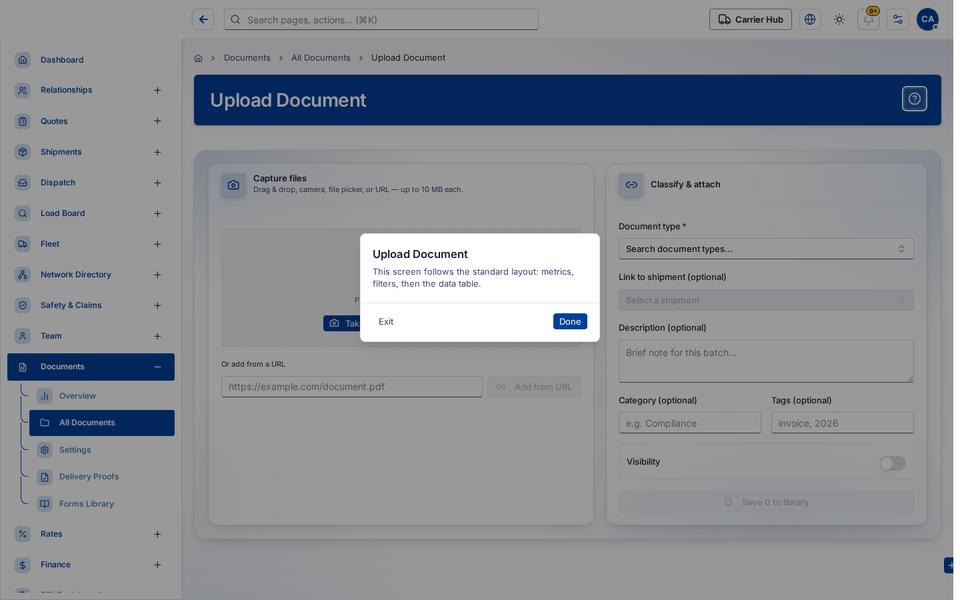
Task: Click the Load Board search icon
Action: pos(23,214)
